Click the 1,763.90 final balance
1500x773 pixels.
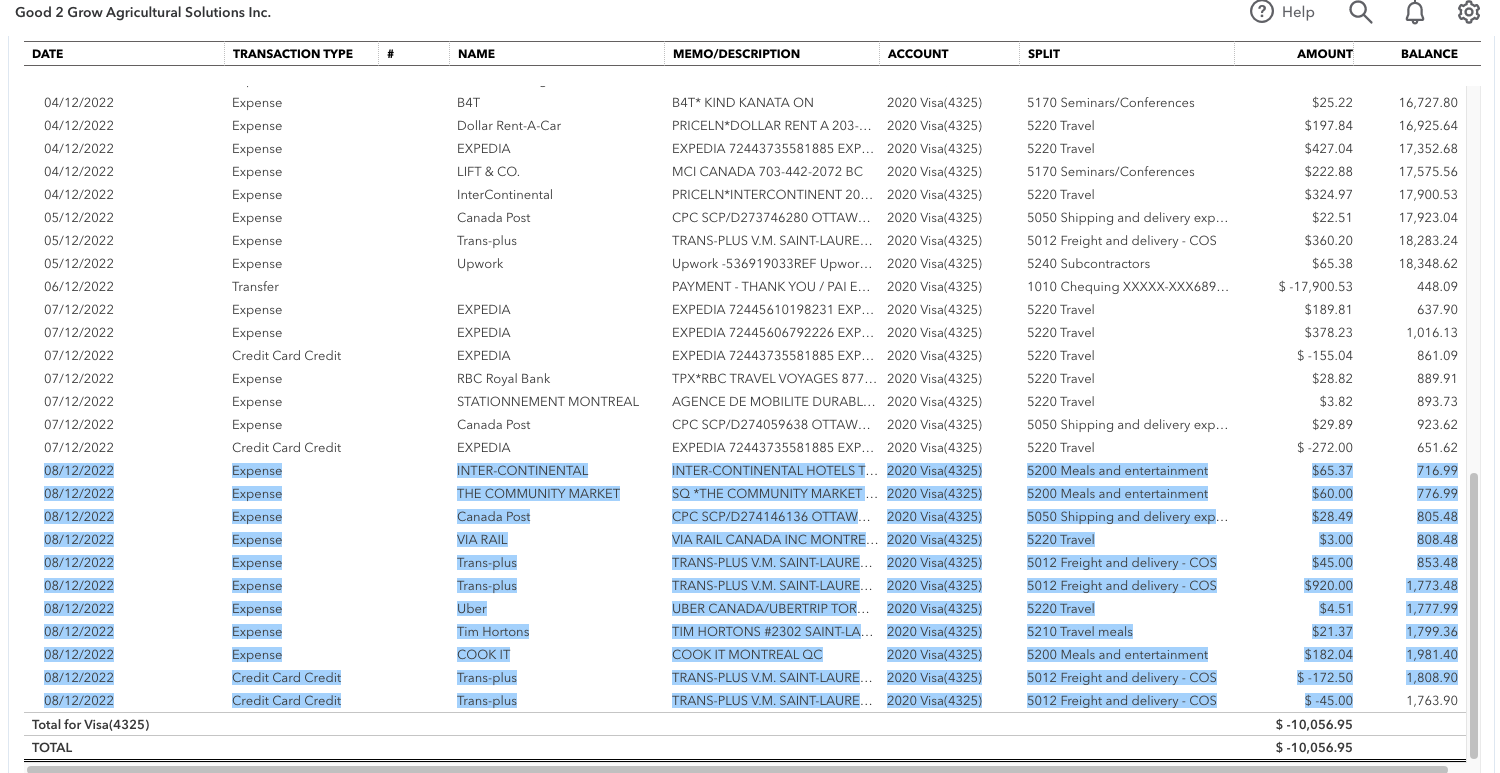(x=1432, y=701)
